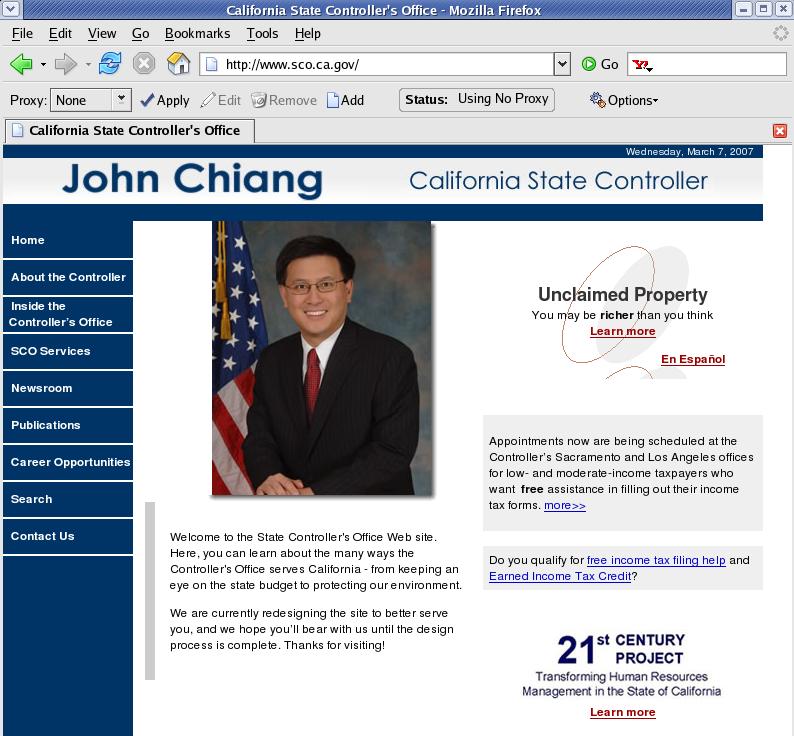The height and width of the screenshot is (736, 794).
Task: Apply the proxy setting with checkmark
Action: click(164, 100)
